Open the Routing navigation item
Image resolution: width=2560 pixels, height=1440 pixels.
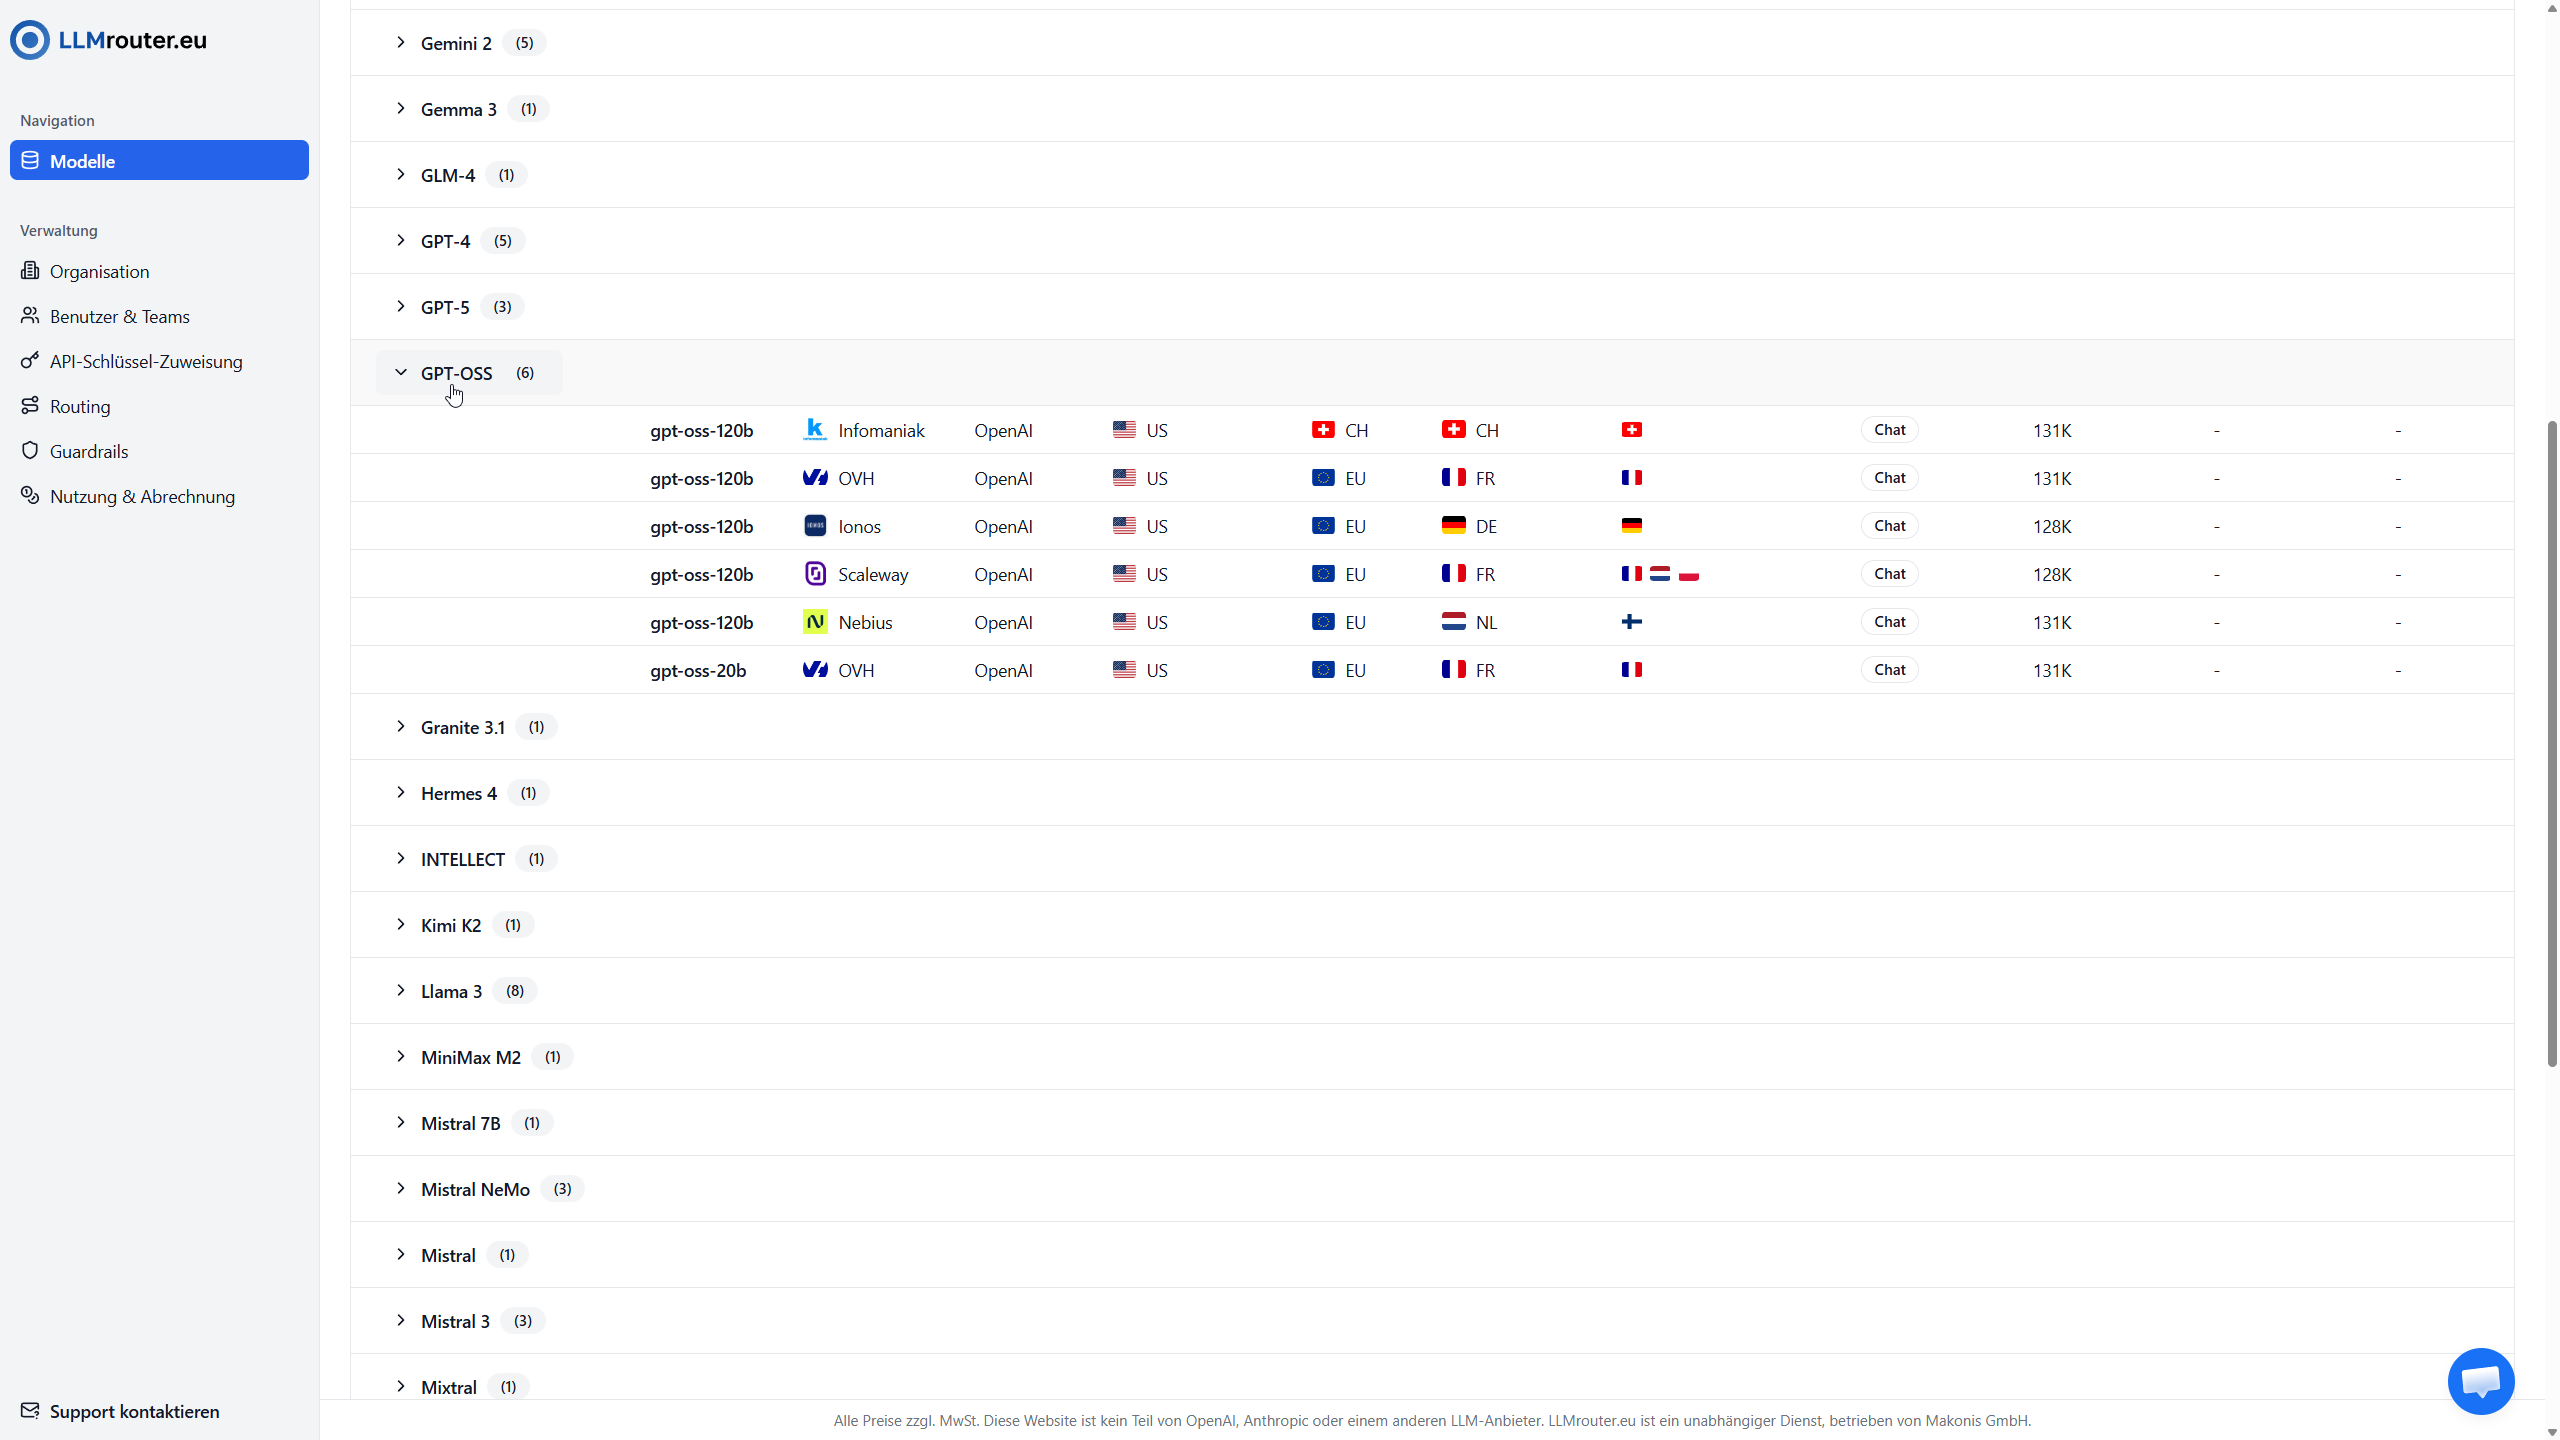tap(80, 406)
